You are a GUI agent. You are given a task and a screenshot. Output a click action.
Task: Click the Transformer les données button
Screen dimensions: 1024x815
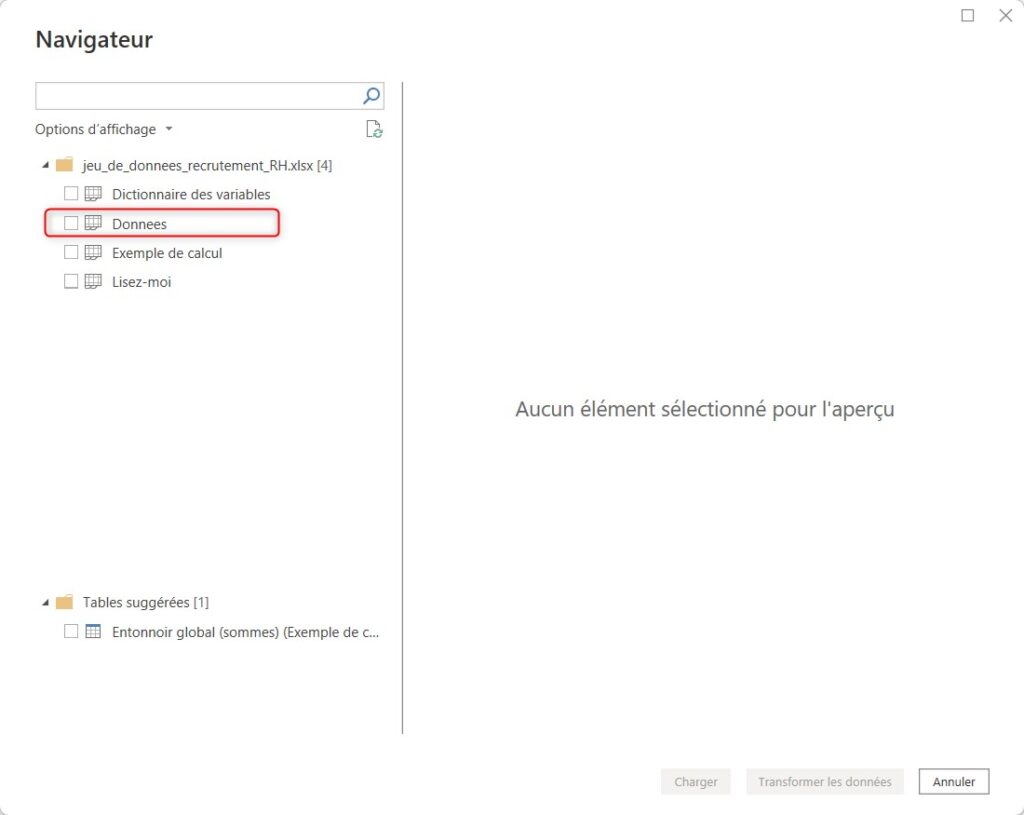tap(824, 781)
